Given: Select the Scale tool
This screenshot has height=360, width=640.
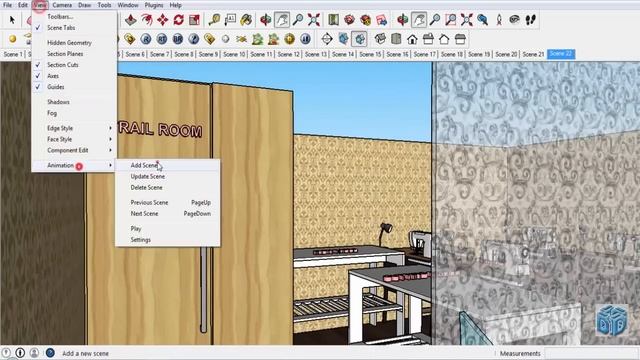Looking at the screenshot, I should (194, 20).
